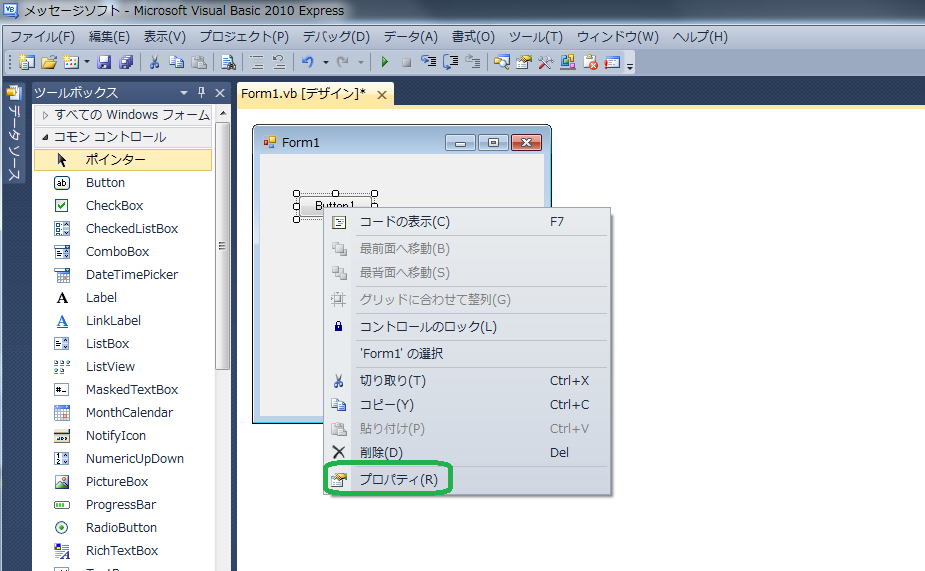925x571 pixels.
Task: Open the ウィンドウ(W) menu
Action: 618,37
